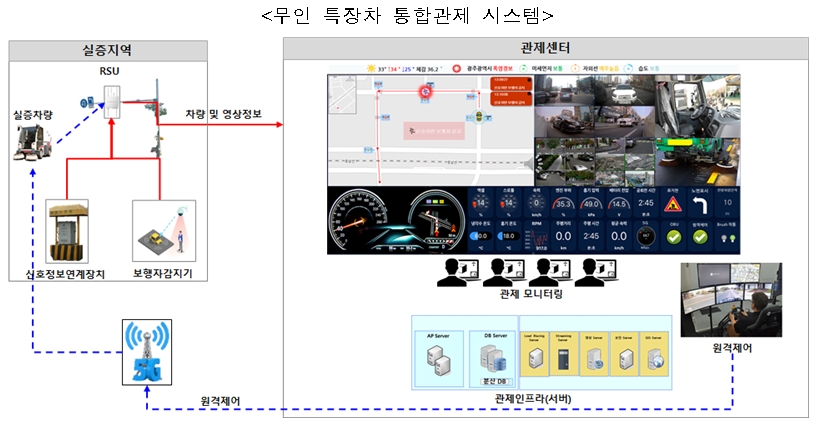
Task: Select the first monitoring operator icon
Action: [x=459, y=272]
